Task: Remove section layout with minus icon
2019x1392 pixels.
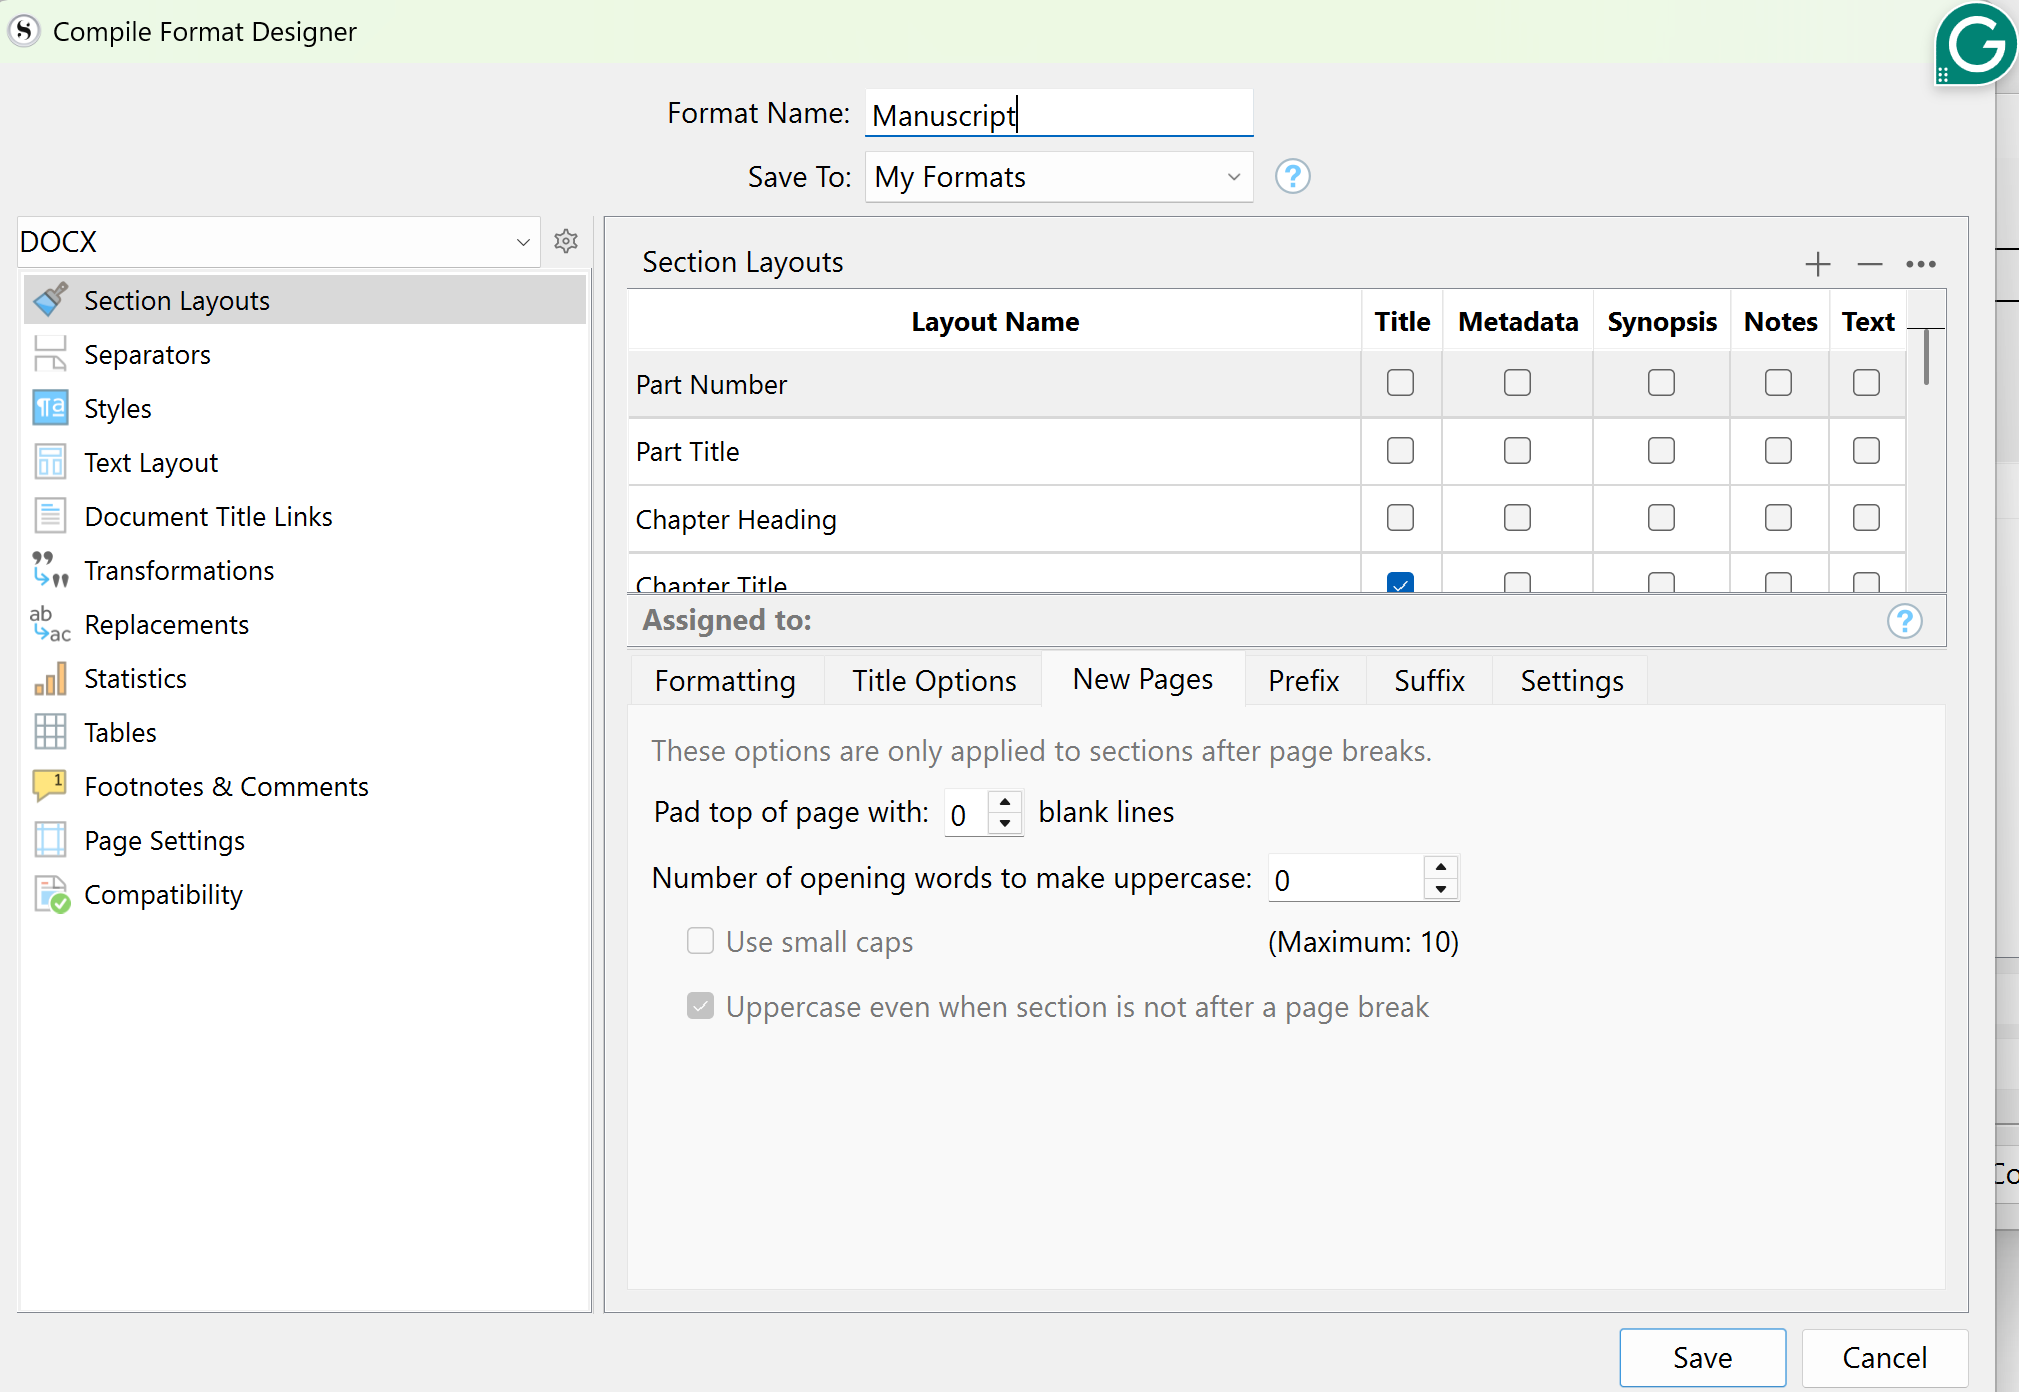Action: [1869, 264]
